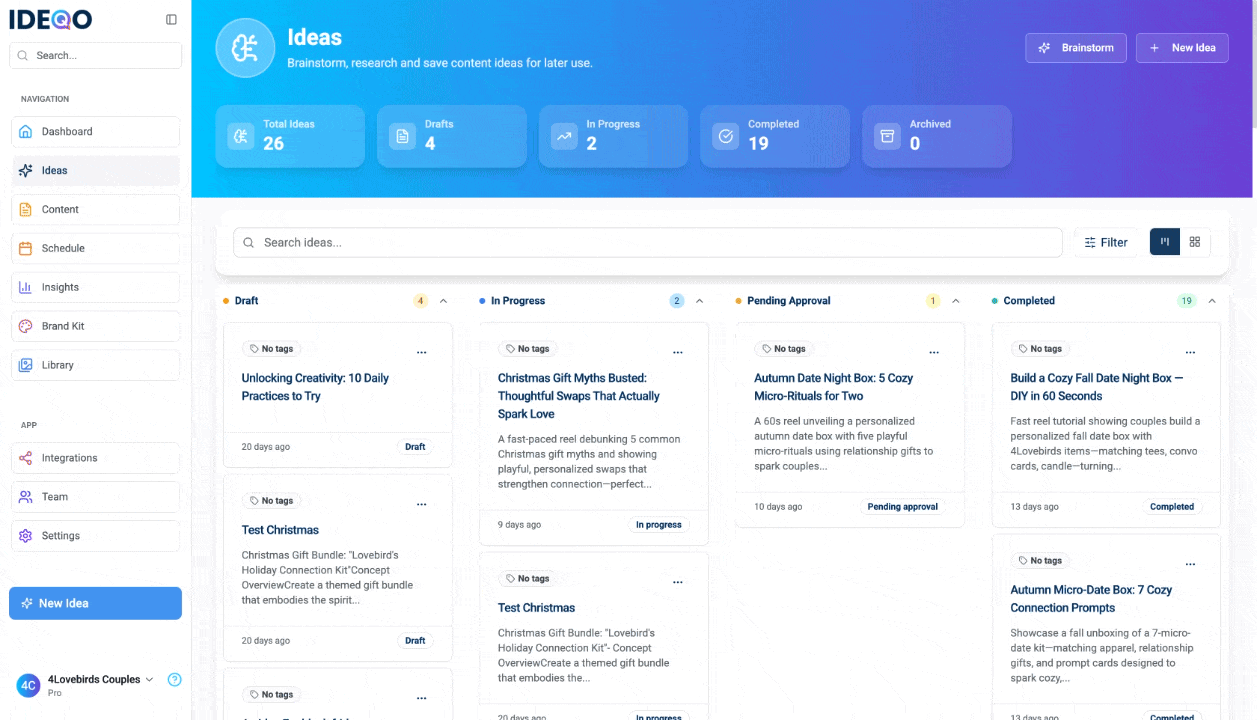
Task: Expand the 4Lovebirds Couples account dropdown
Action: [148, 679]
